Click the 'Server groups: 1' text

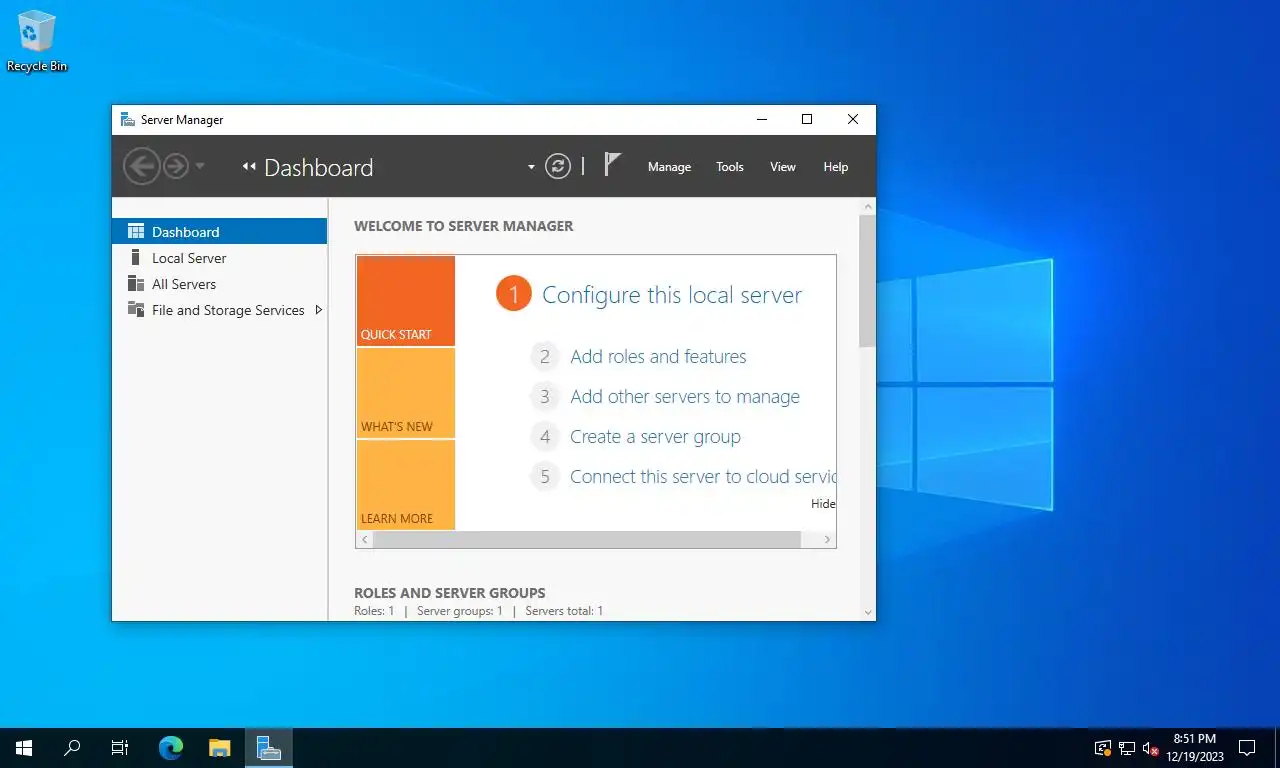coord(460,610)
